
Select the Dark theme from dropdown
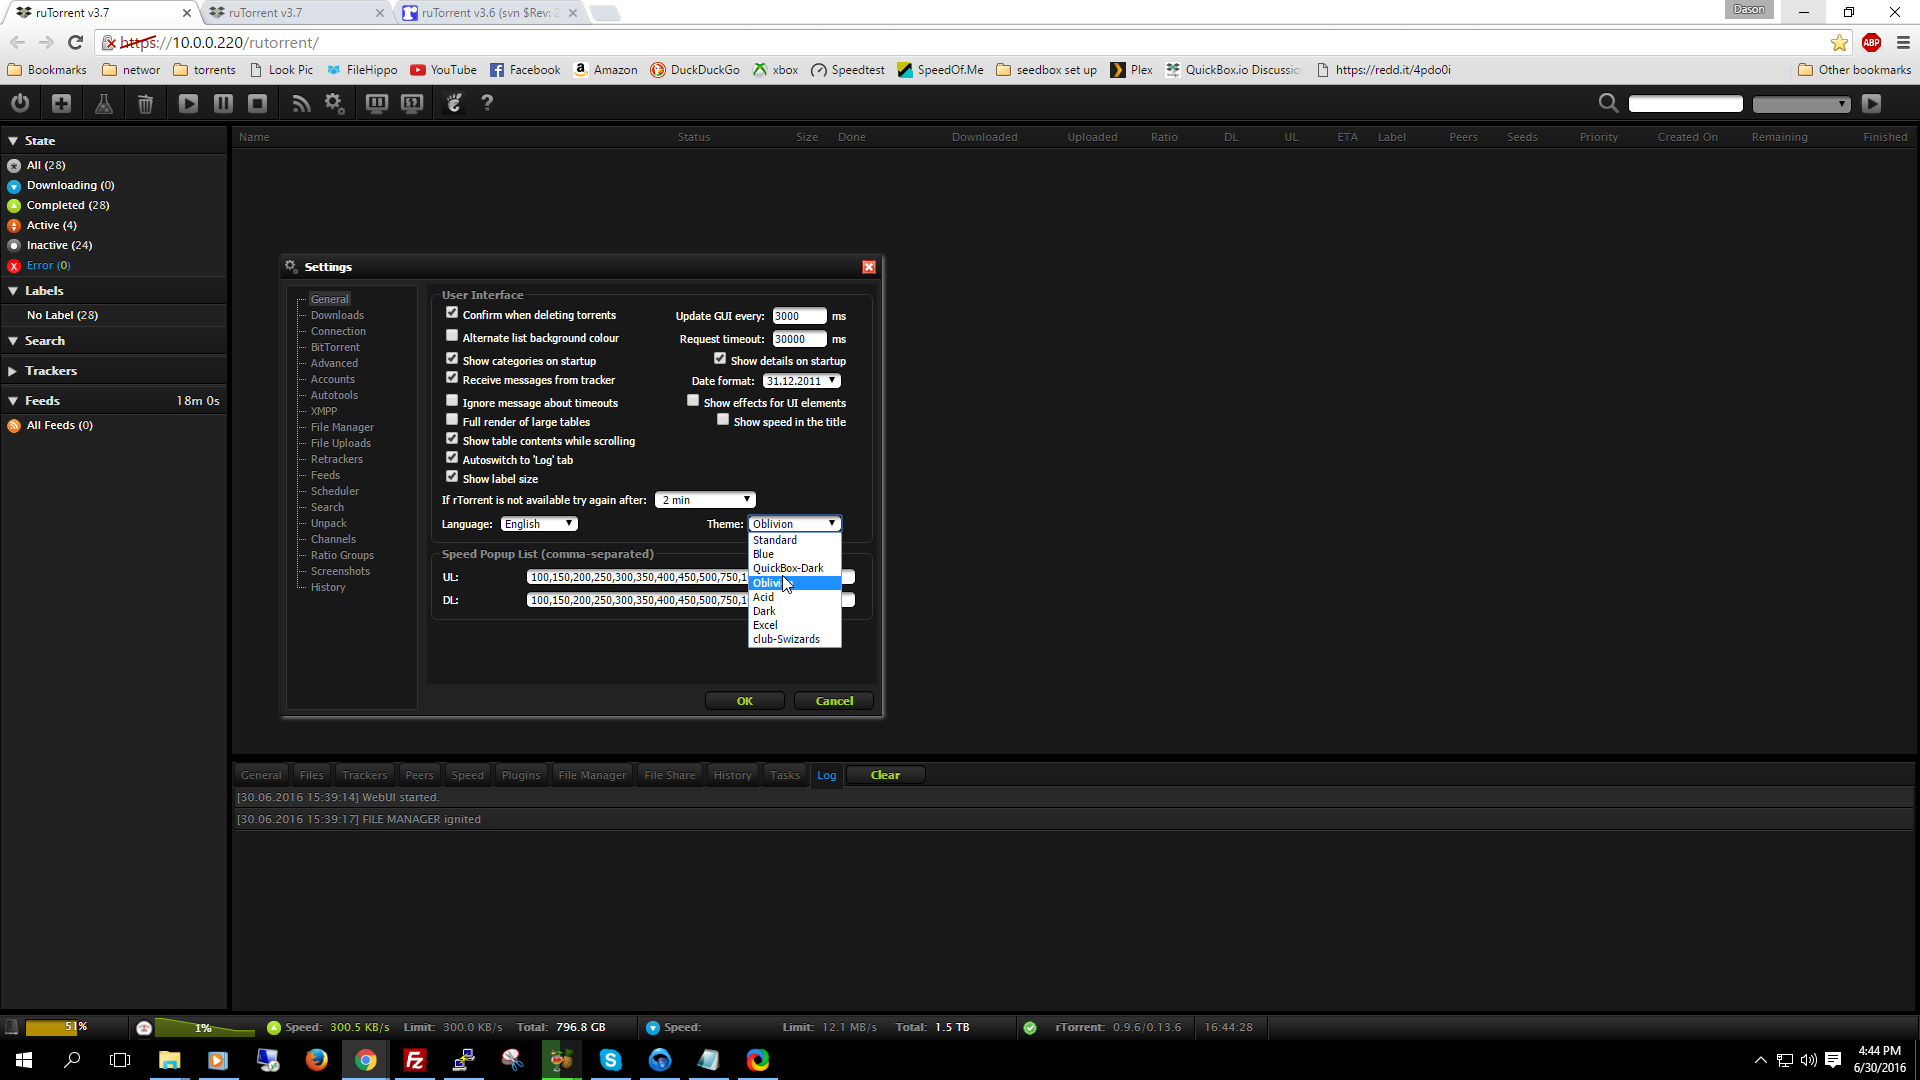click(x=765, y=611)
